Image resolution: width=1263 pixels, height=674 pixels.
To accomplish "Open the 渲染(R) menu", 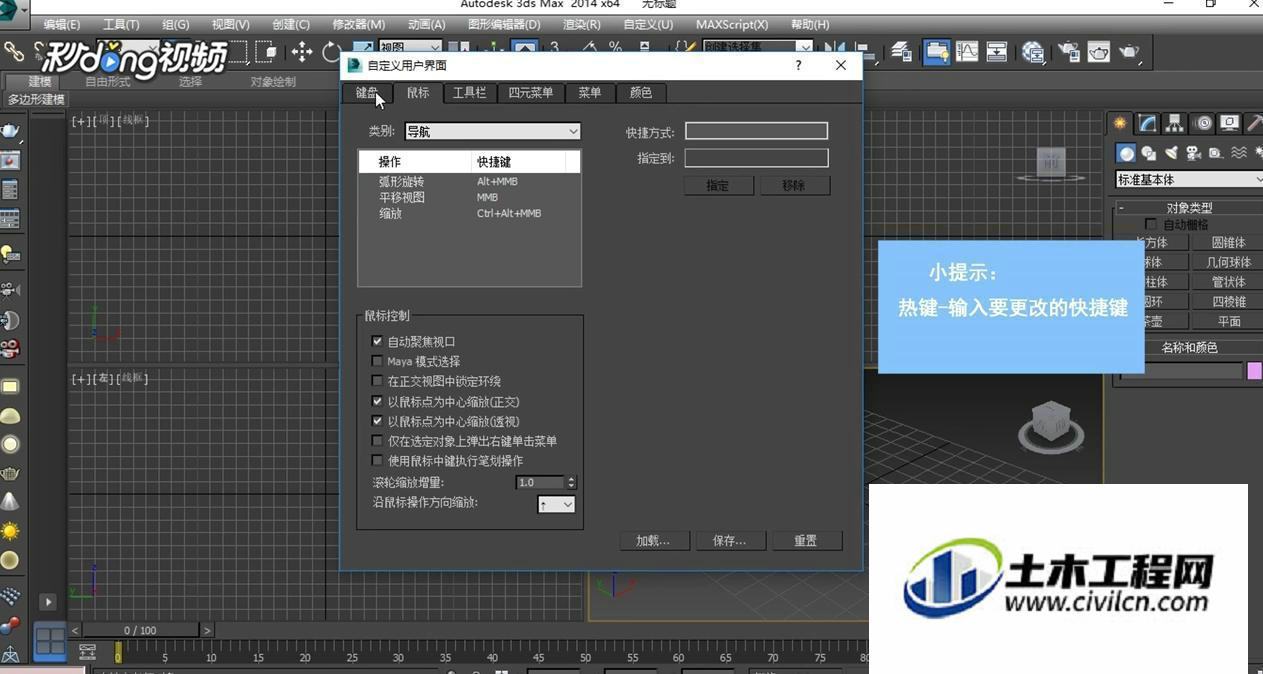I will (x=582, y=24).
